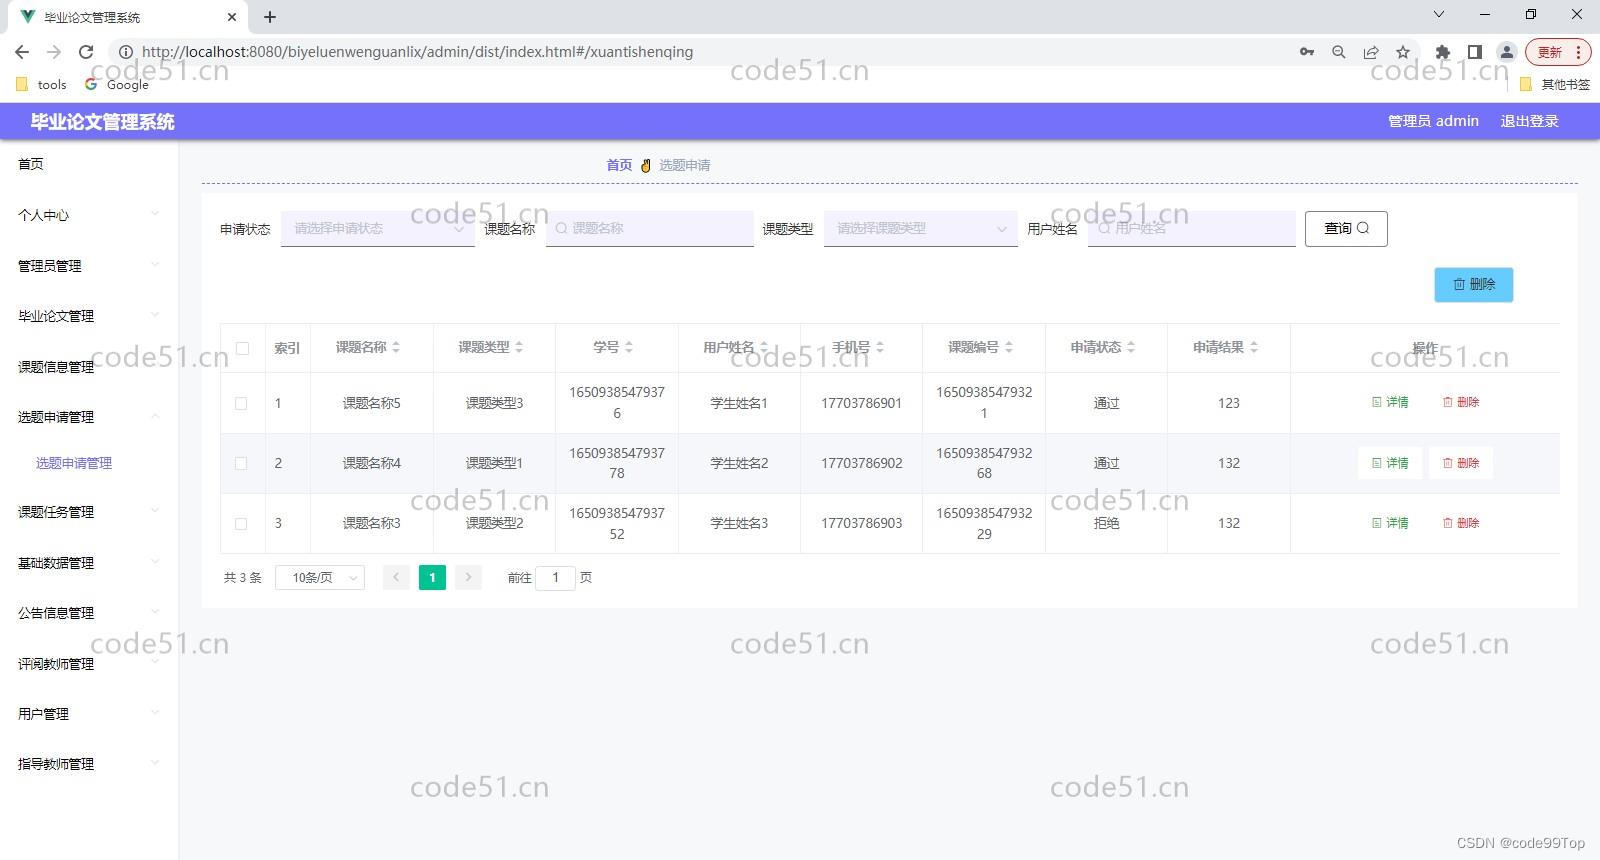Check the row for 课题名称3
Image resolution: width=1600 pixels, height=860 pixels.
[241, 523]
